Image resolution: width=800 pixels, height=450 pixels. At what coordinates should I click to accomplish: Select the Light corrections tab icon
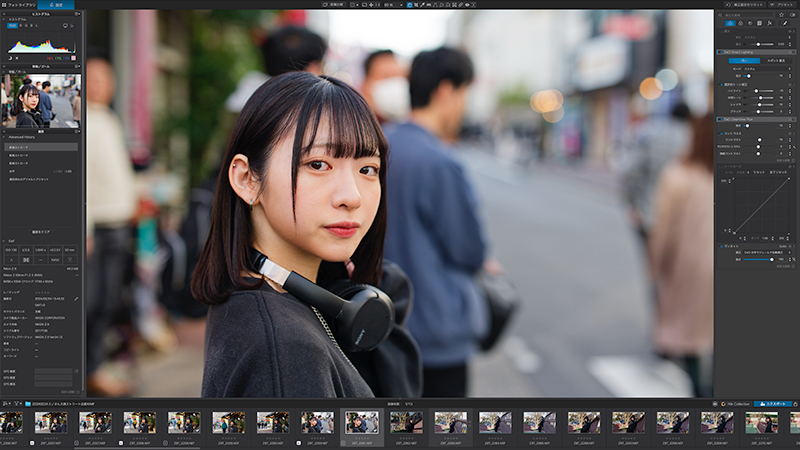coord(730,23)
